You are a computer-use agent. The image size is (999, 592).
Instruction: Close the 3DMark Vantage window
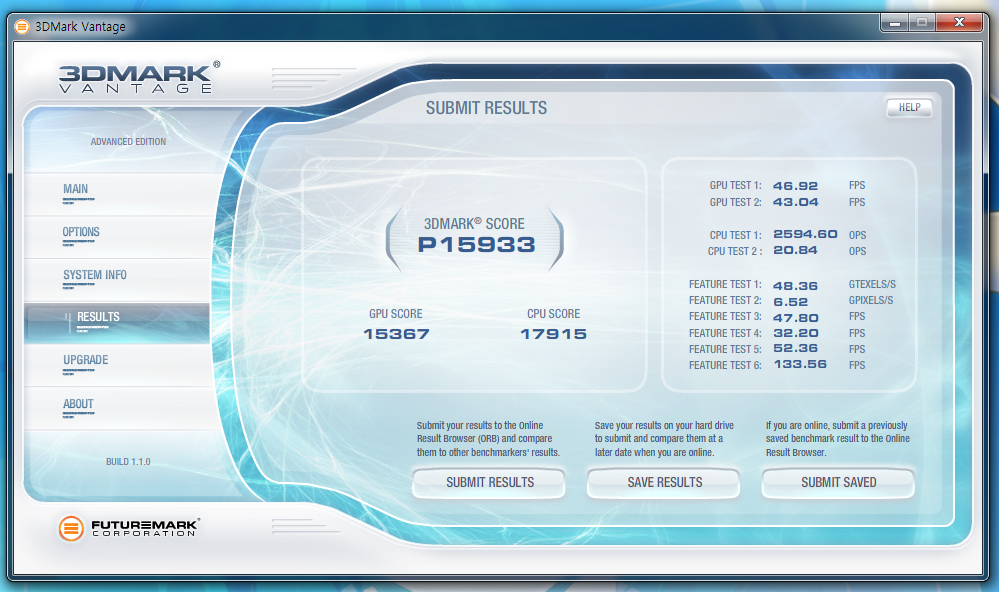(x=959, y=23)
